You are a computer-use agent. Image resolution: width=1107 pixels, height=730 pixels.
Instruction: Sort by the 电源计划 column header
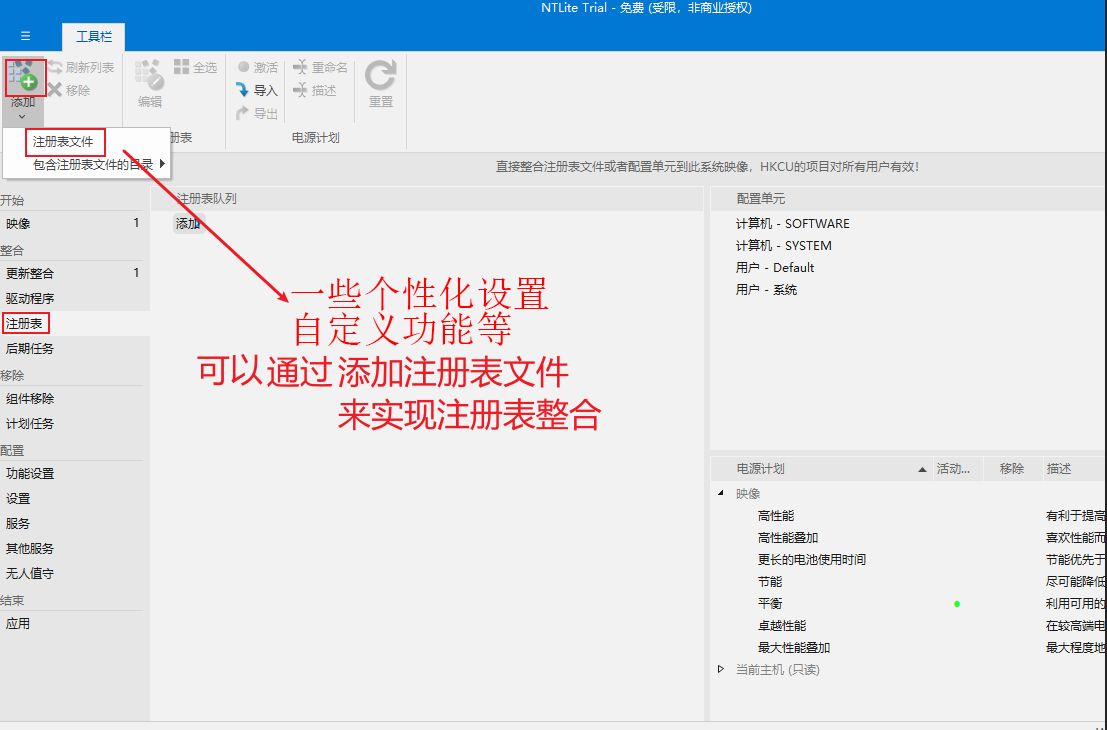click(760, 468)
